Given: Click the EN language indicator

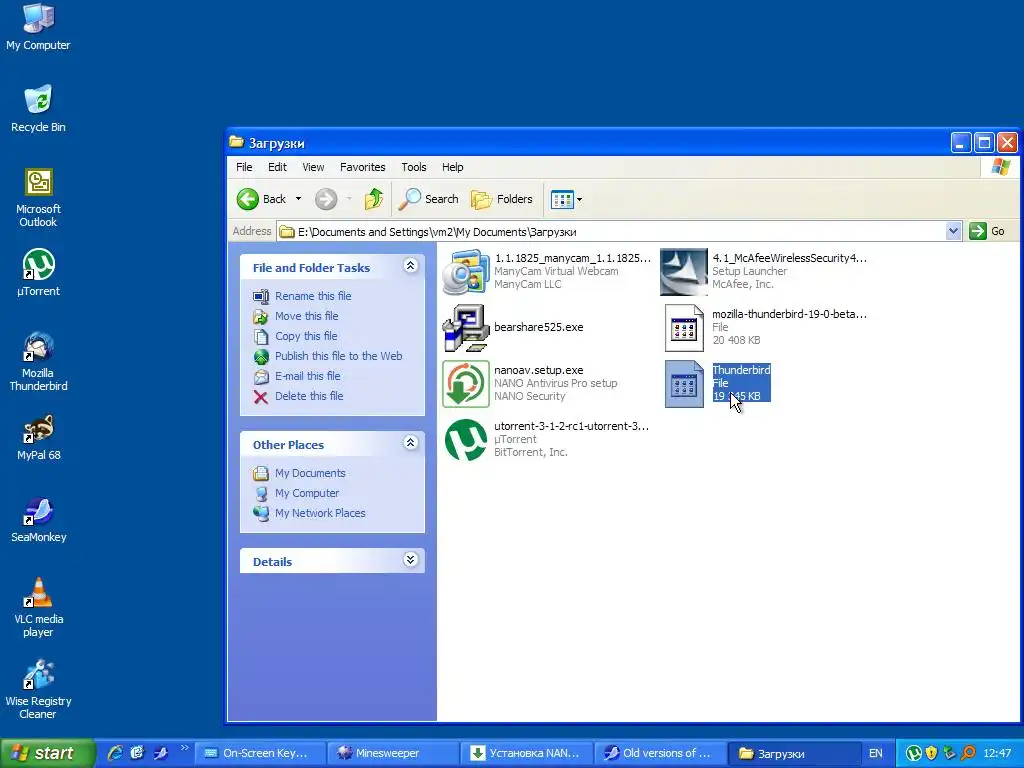Looking at the screenshot, I should click(x=876, y=753).
